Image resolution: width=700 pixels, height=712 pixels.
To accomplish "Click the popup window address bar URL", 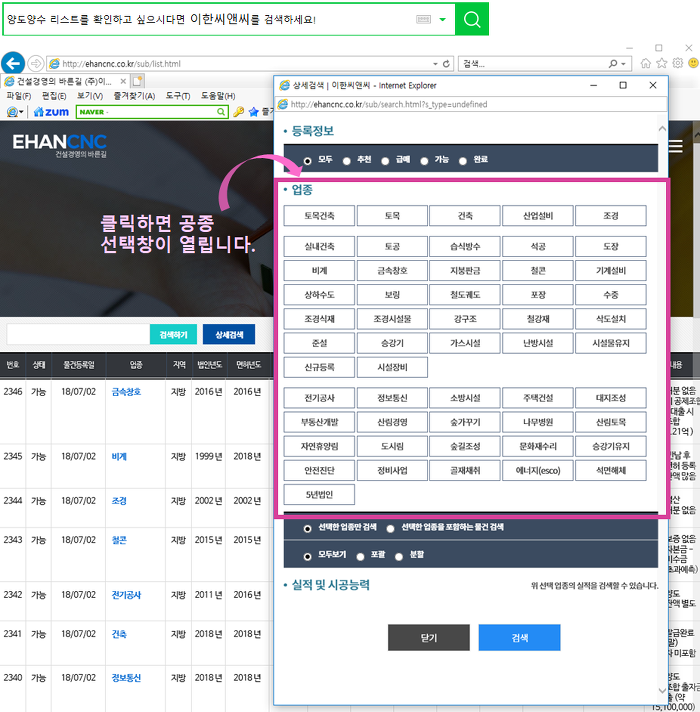I will pyautogui.click(x=389, y=104).
